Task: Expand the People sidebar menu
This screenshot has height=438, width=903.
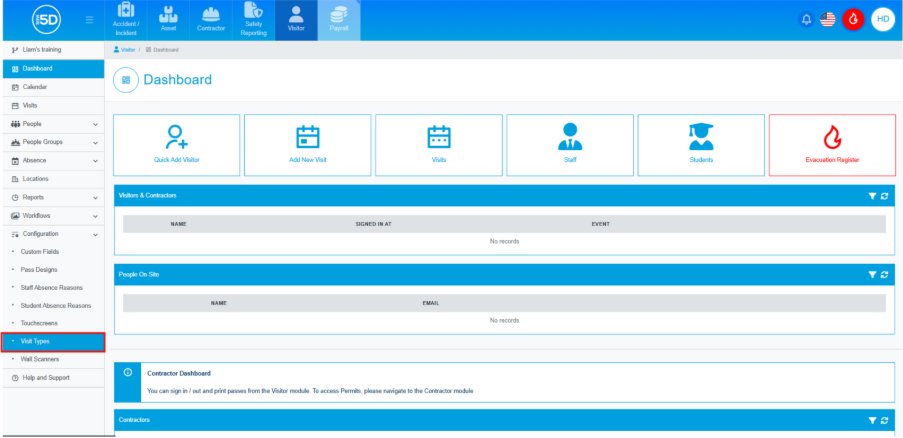Action: click(54, 124)
